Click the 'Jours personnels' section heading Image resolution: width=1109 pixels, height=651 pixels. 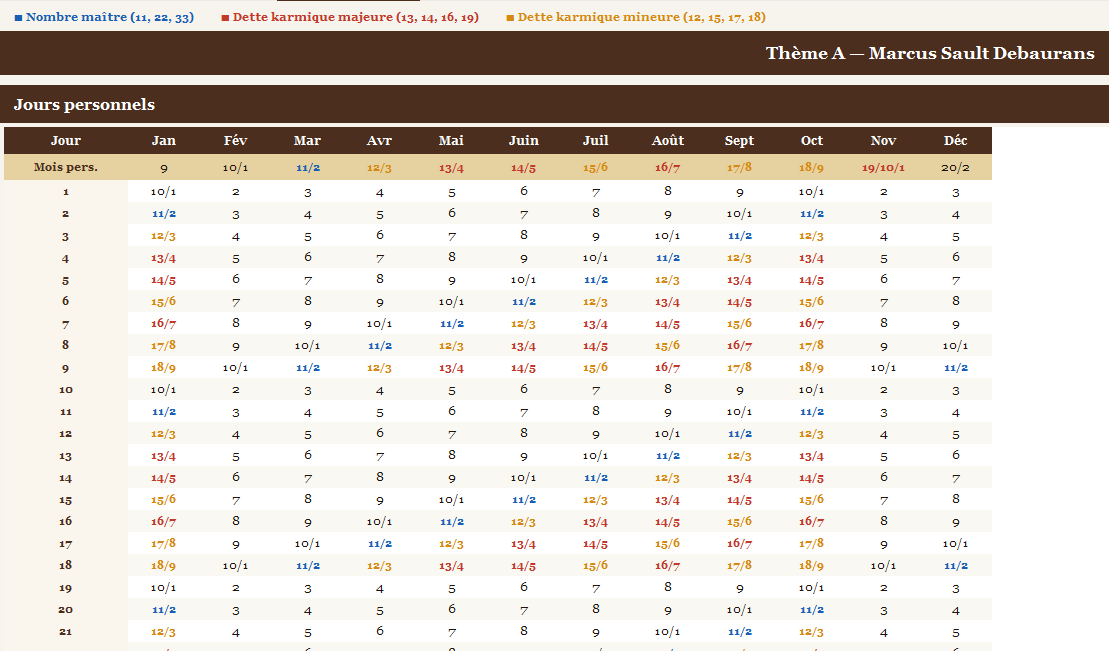[x=84, y=105]
